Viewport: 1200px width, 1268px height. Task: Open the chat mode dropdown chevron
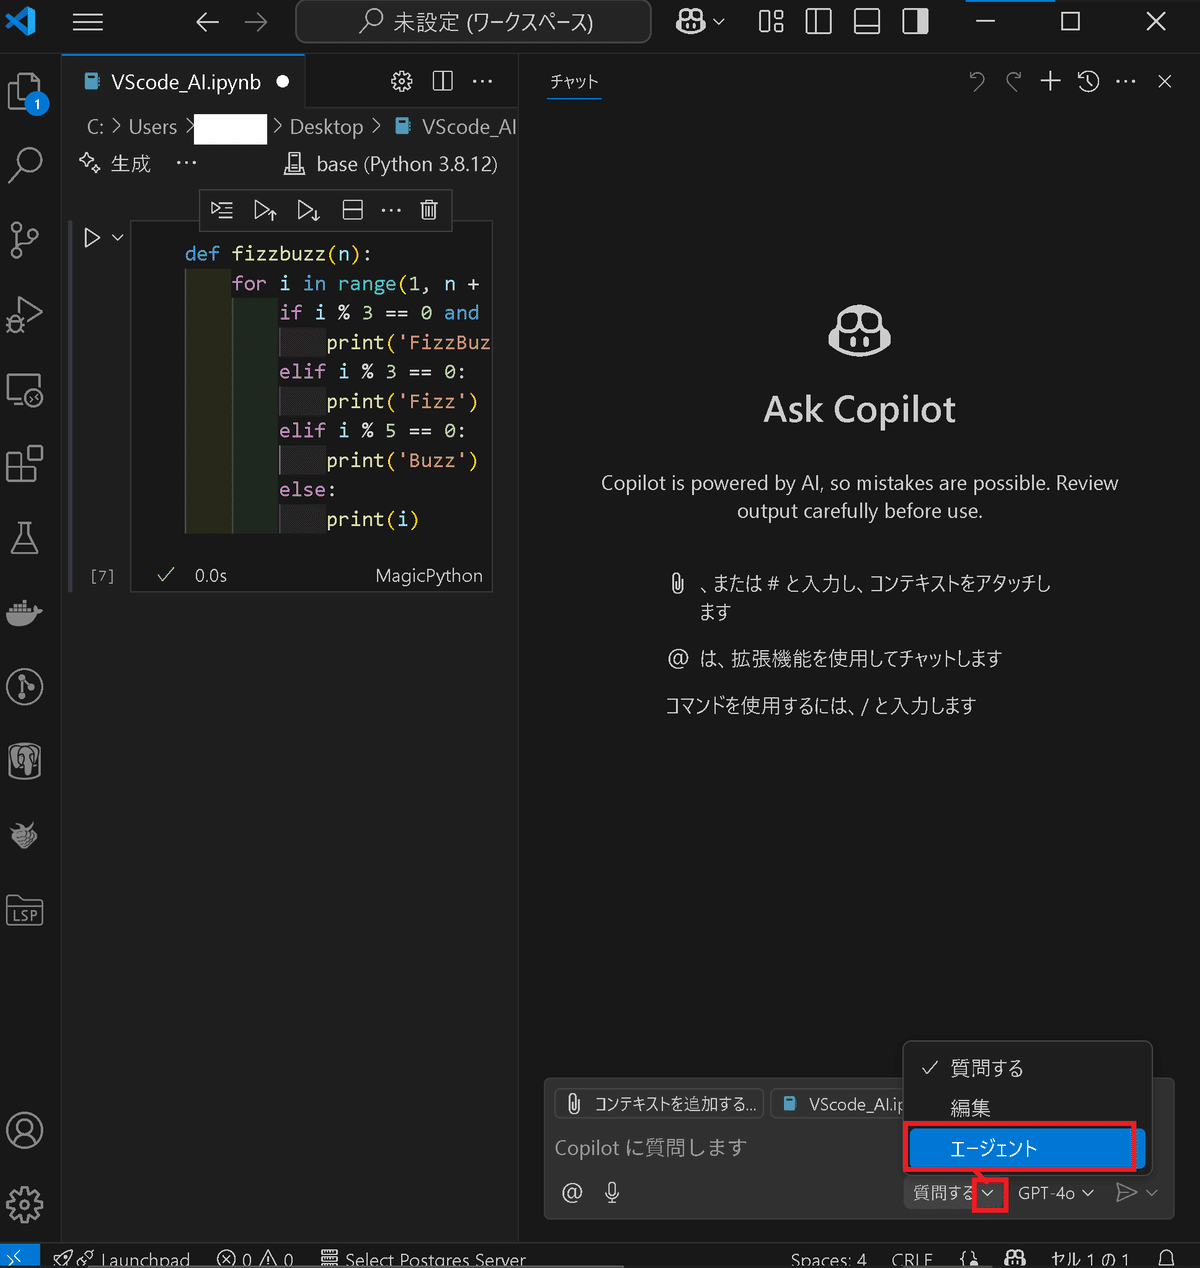tap(988, 1193)
